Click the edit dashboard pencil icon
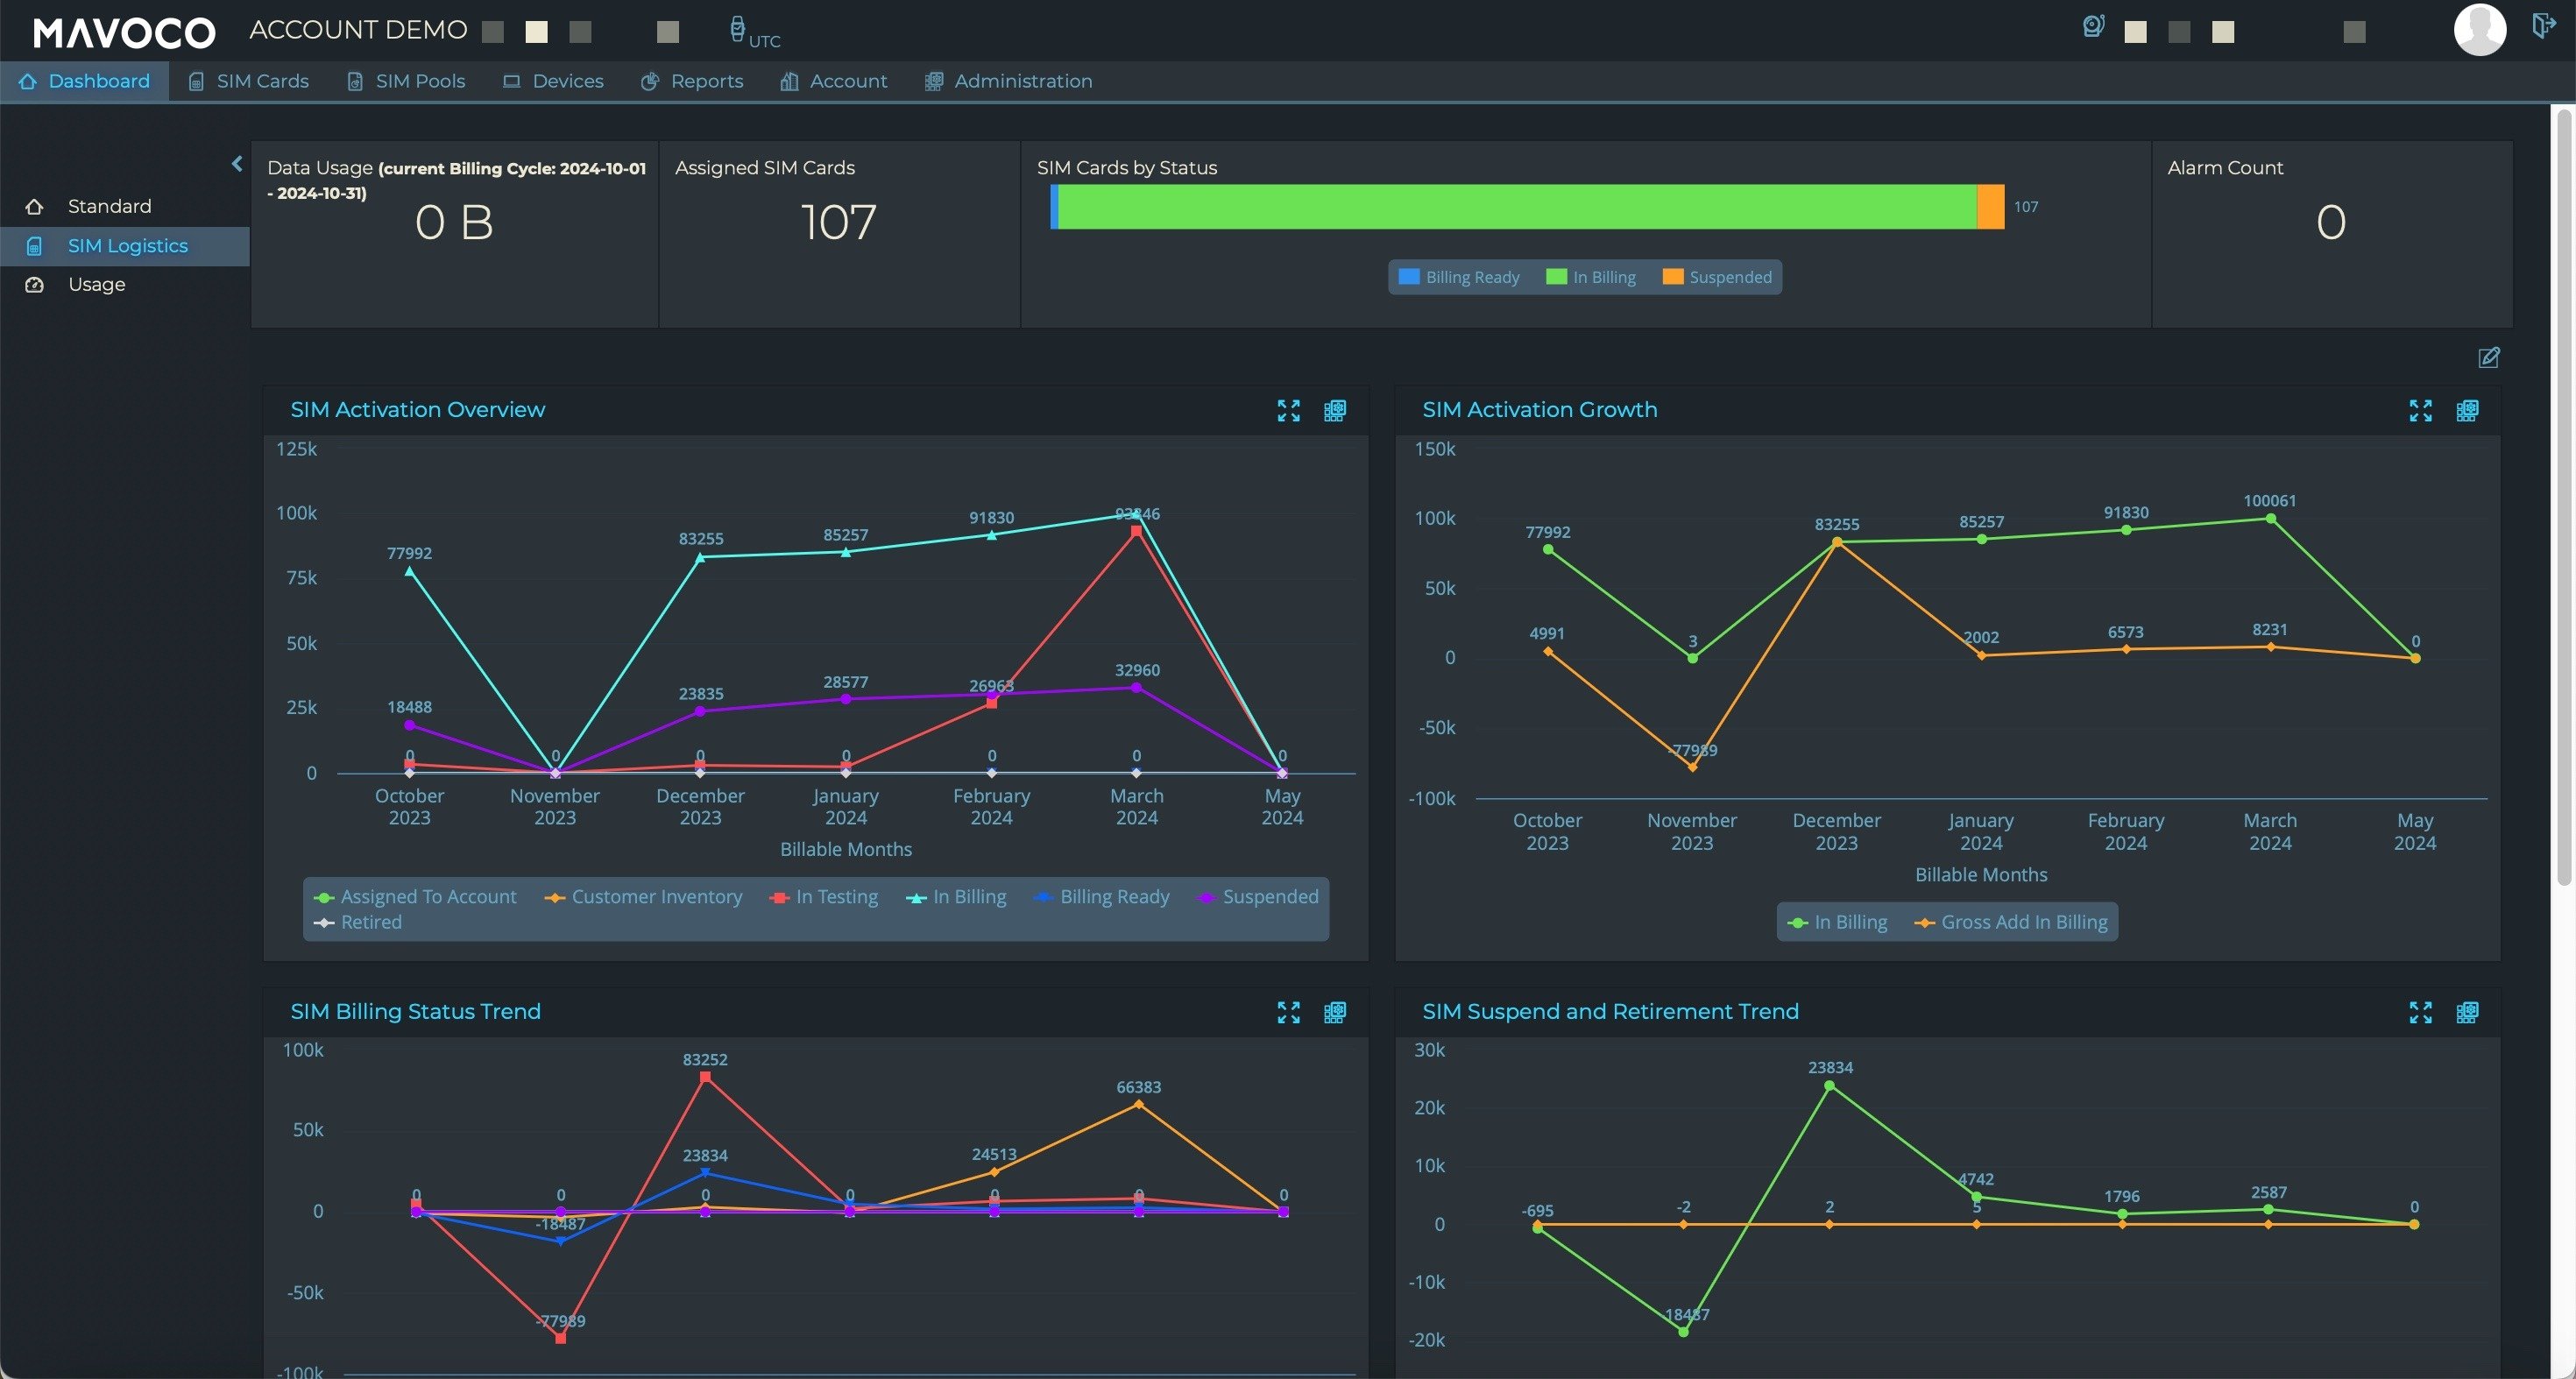The height and width of the screenshot is (1379, 2576). 2489,357
